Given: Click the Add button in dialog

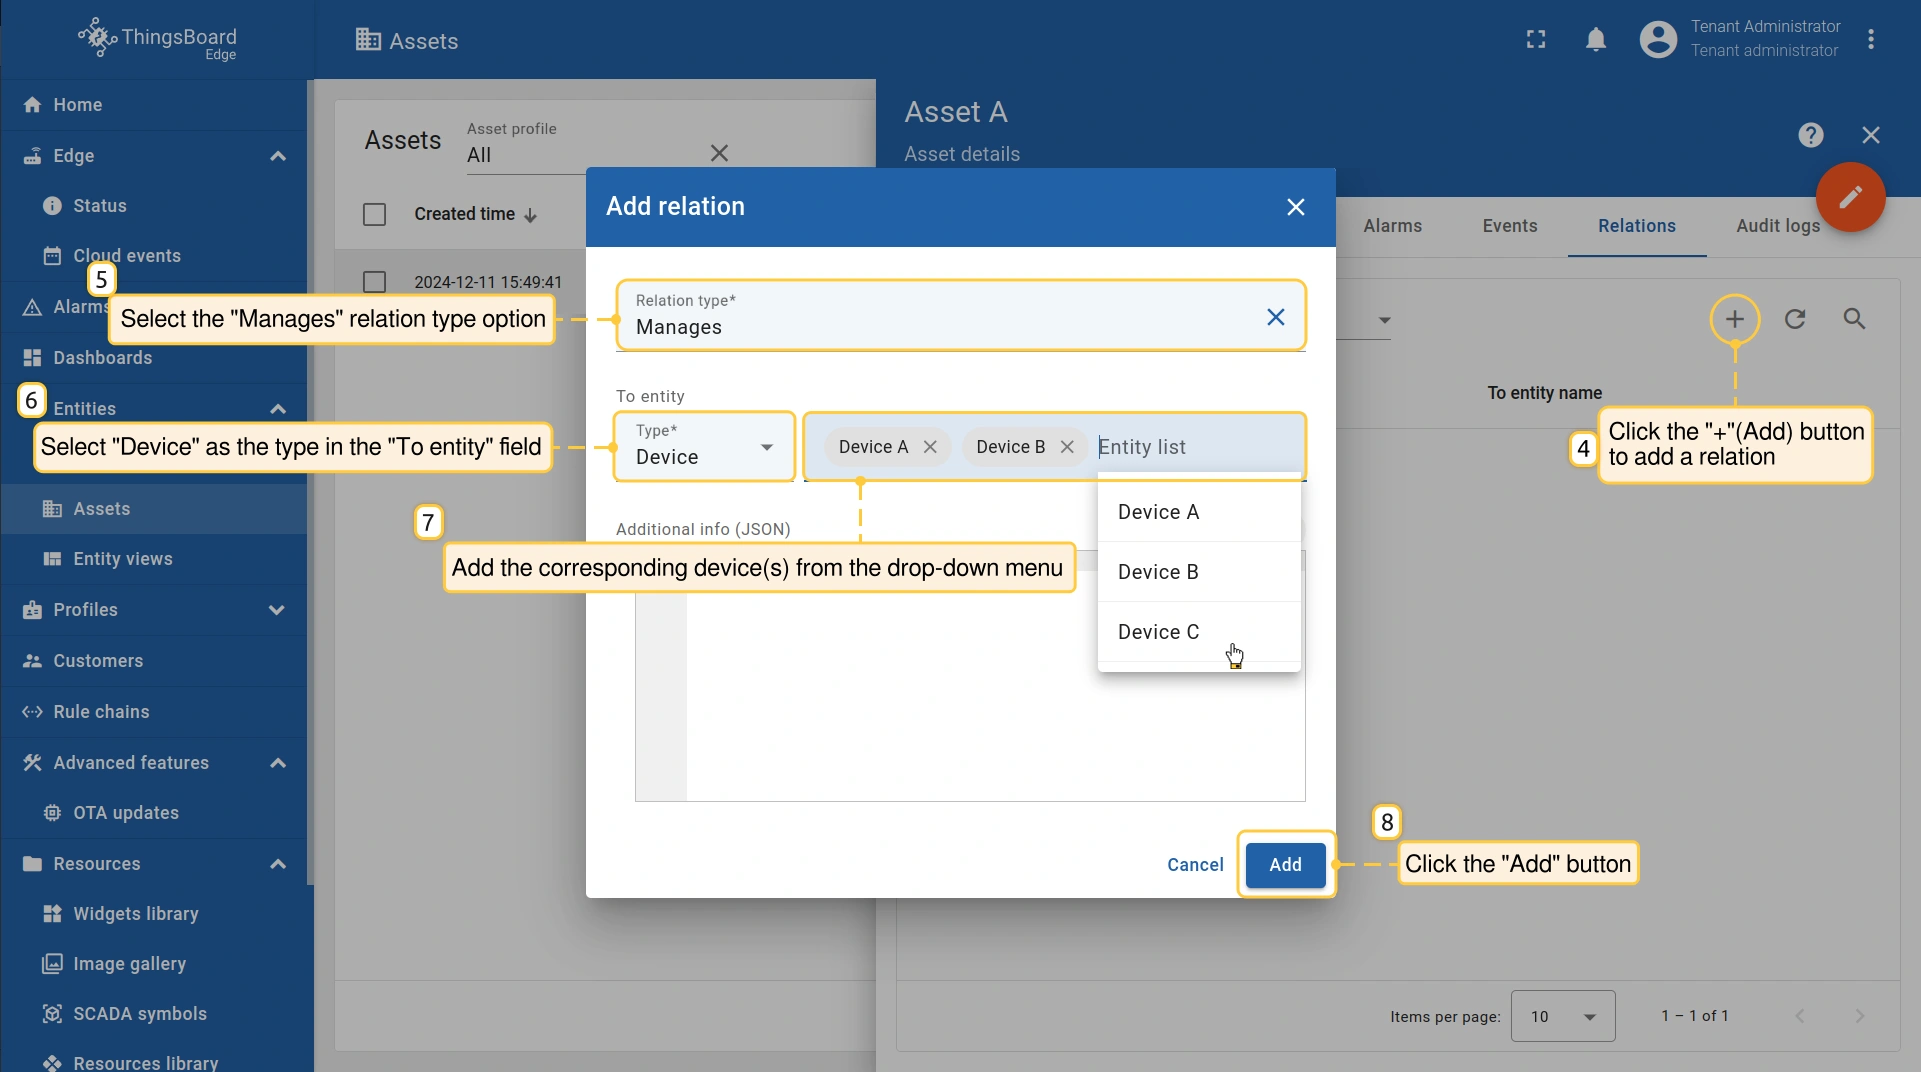Looking at the screenshot, I should 1285,865.
